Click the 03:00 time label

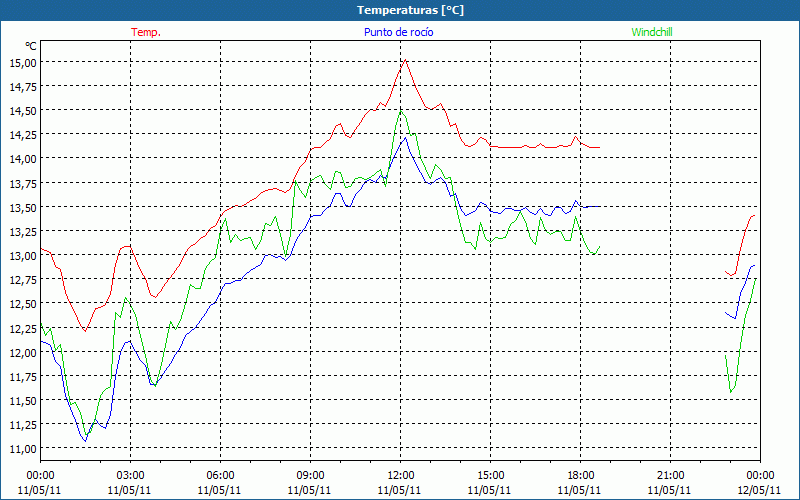(130, 476)
